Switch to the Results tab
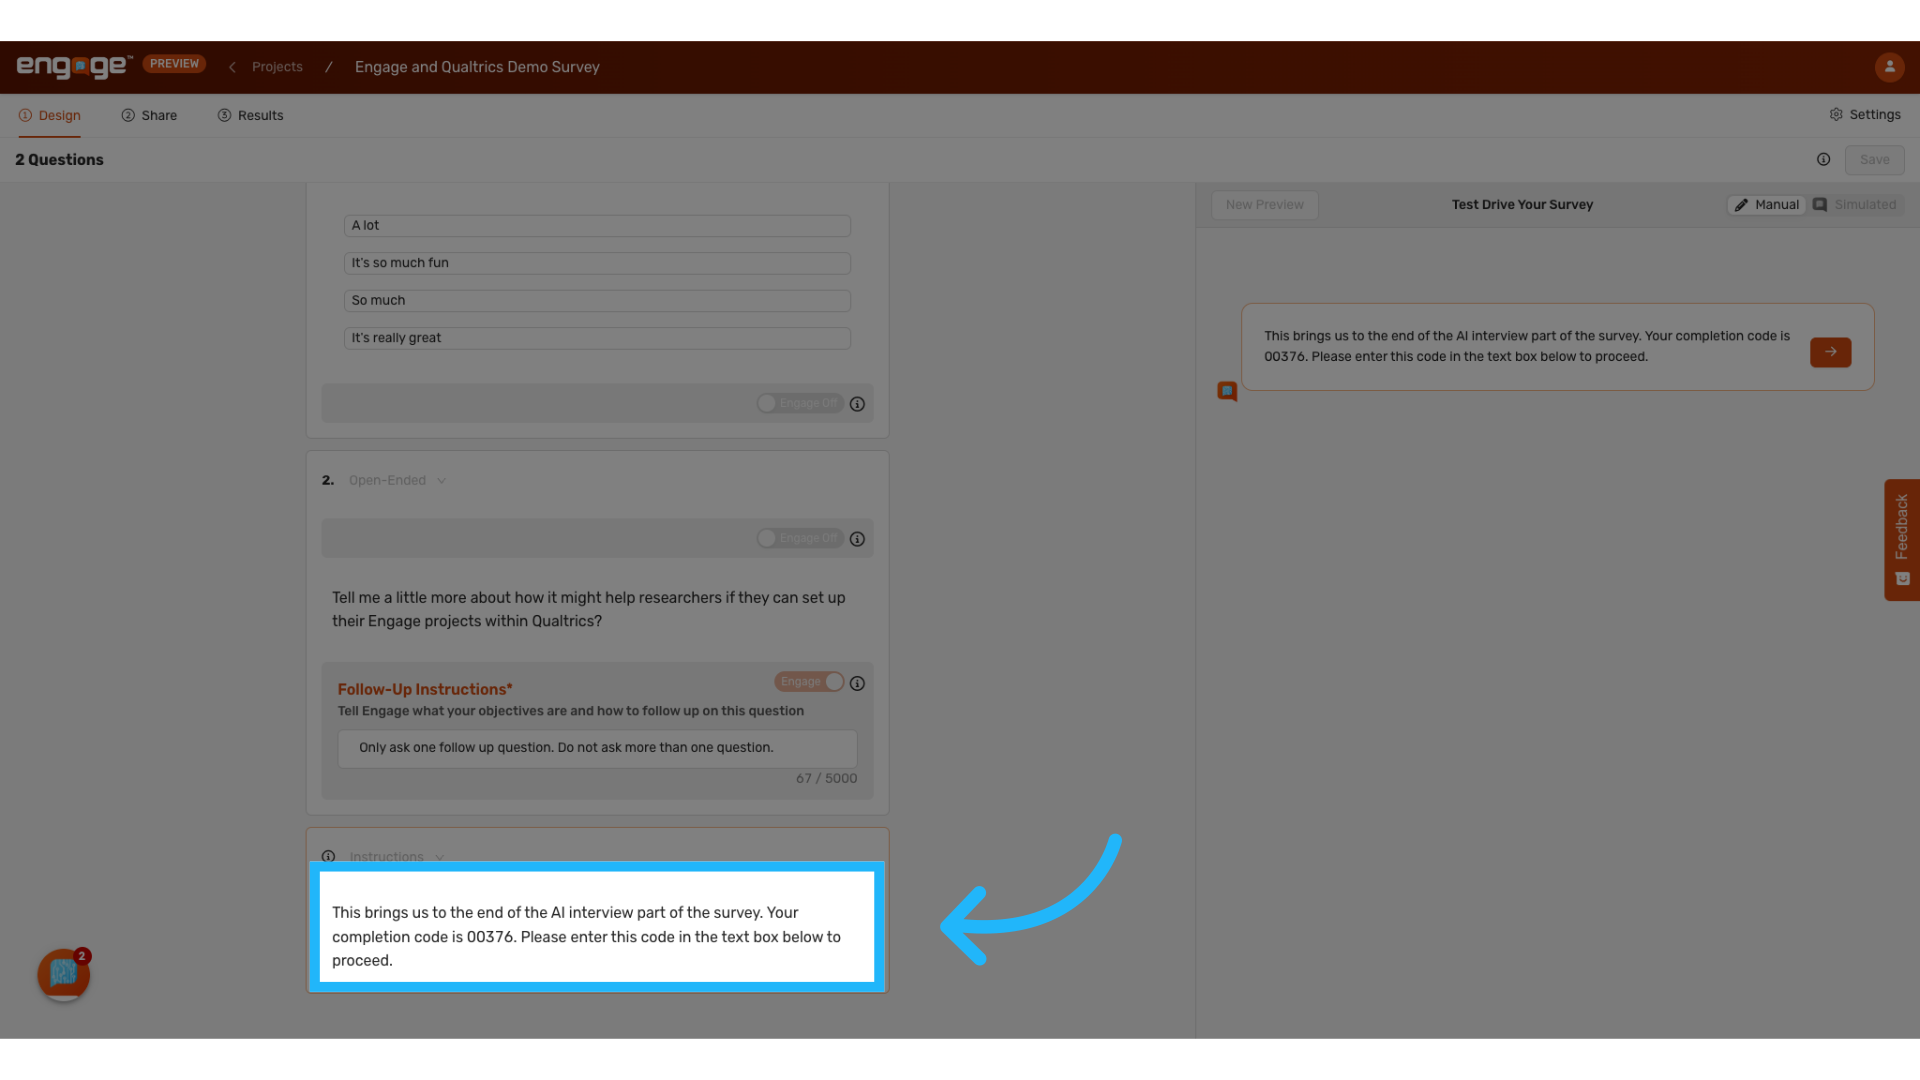Screen dimensions: 1920x1080 point(251,116)
